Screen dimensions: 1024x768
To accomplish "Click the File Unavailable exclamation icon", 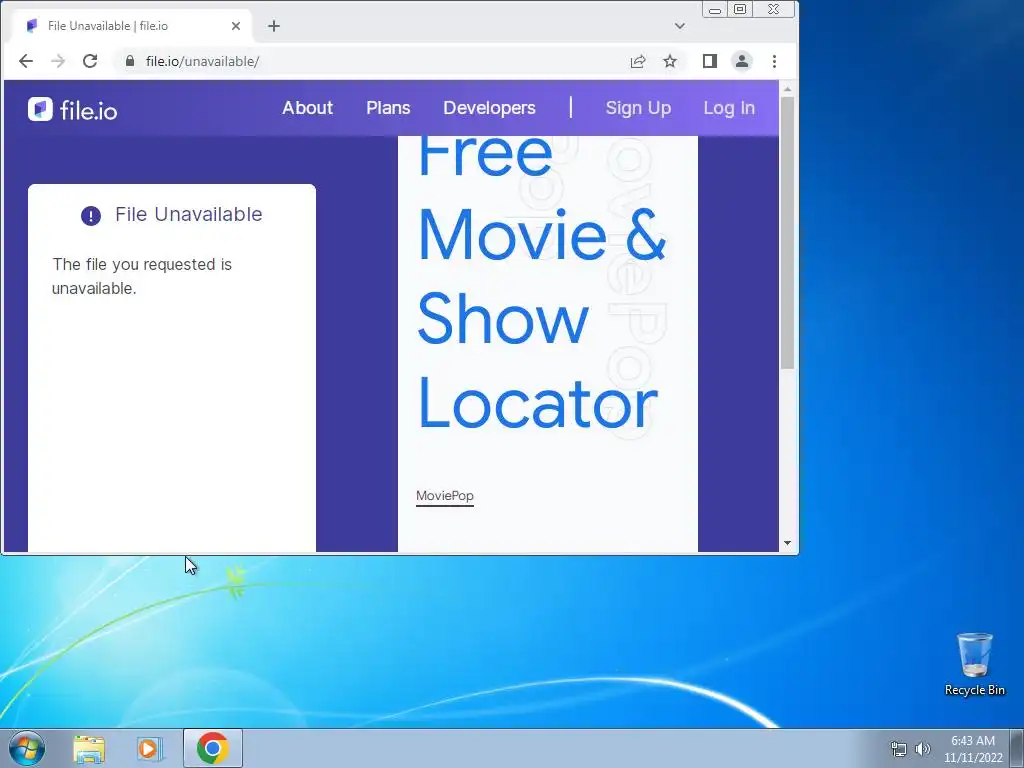I will pyautogui.click(x=91, y=216).
